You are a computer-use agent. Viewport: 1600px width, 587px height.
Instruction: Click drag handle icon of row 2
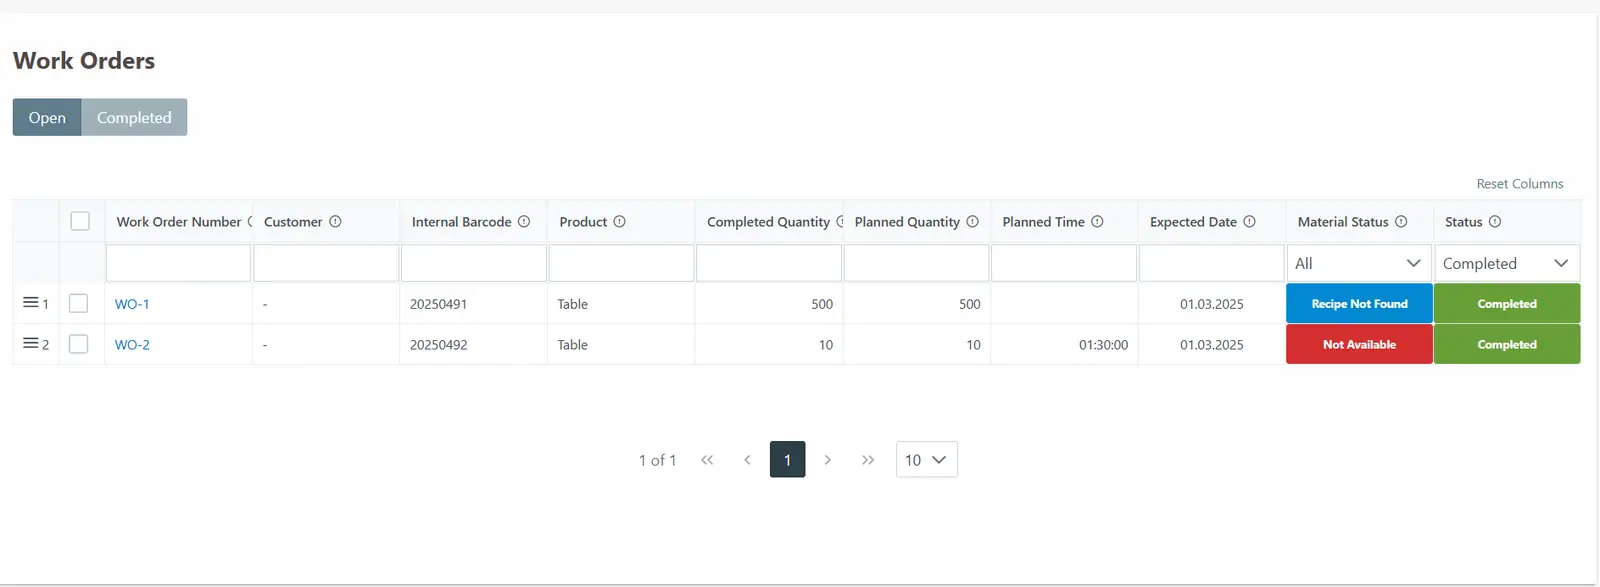31,343
